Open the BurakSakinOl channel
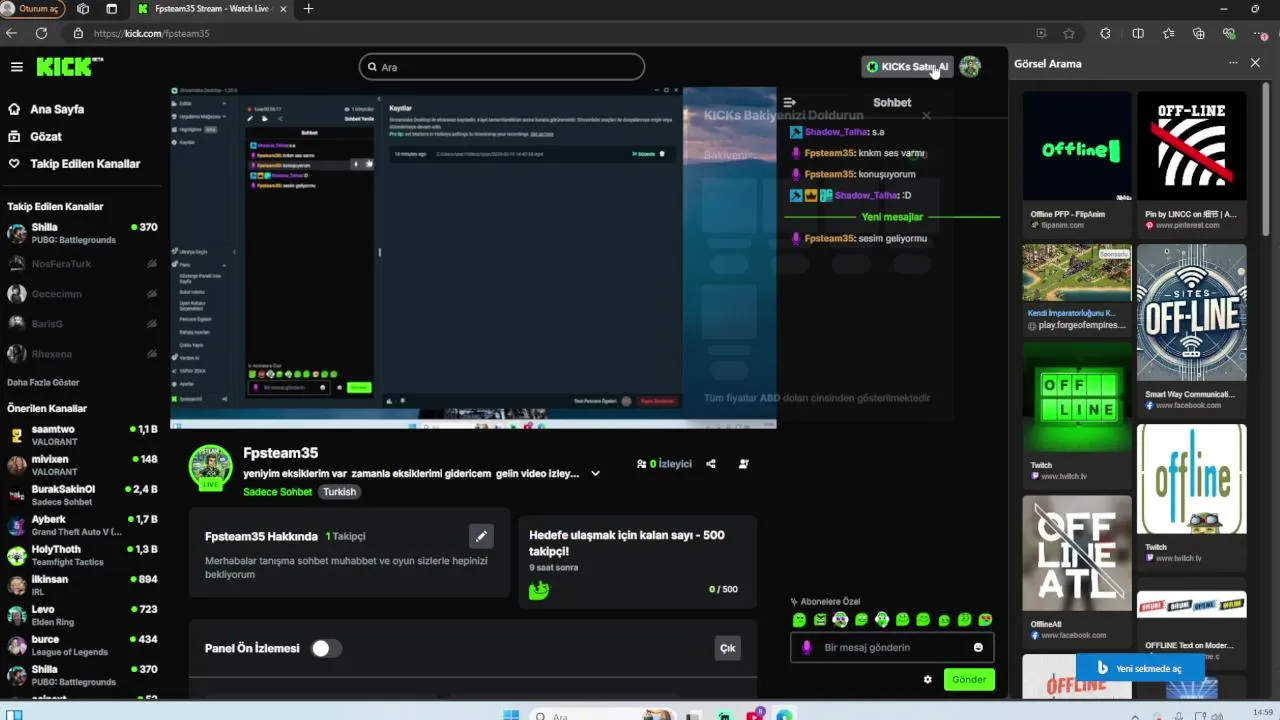Viewport: 1280px width, 720px height. (82, 495)
